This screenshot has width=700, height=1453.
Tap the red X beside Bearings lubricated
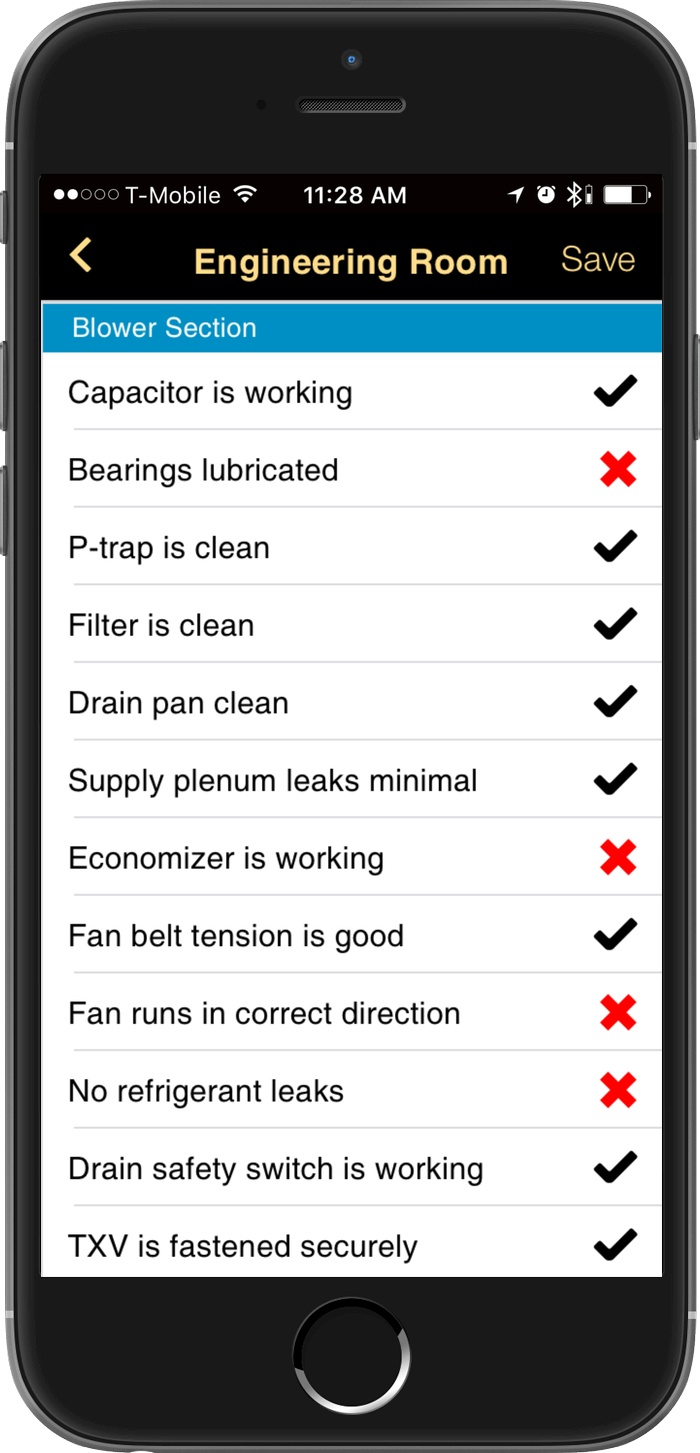tap(617, 469)
